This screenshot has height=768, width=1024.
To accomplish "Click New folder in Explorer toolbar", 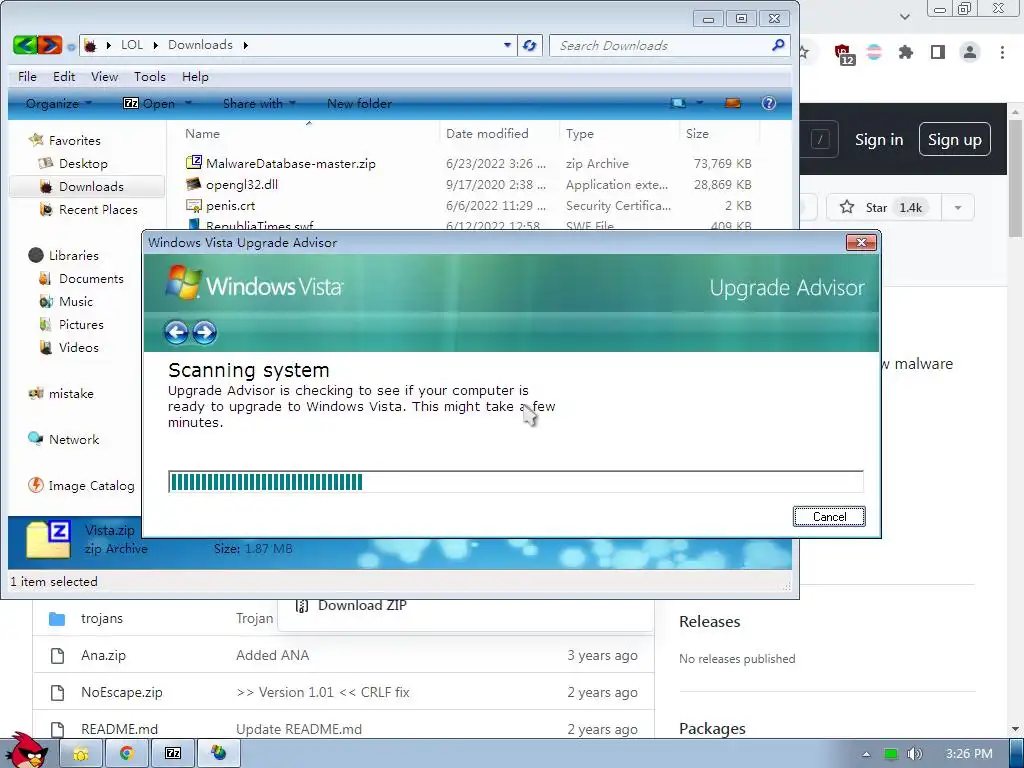I will coord(359,103).
